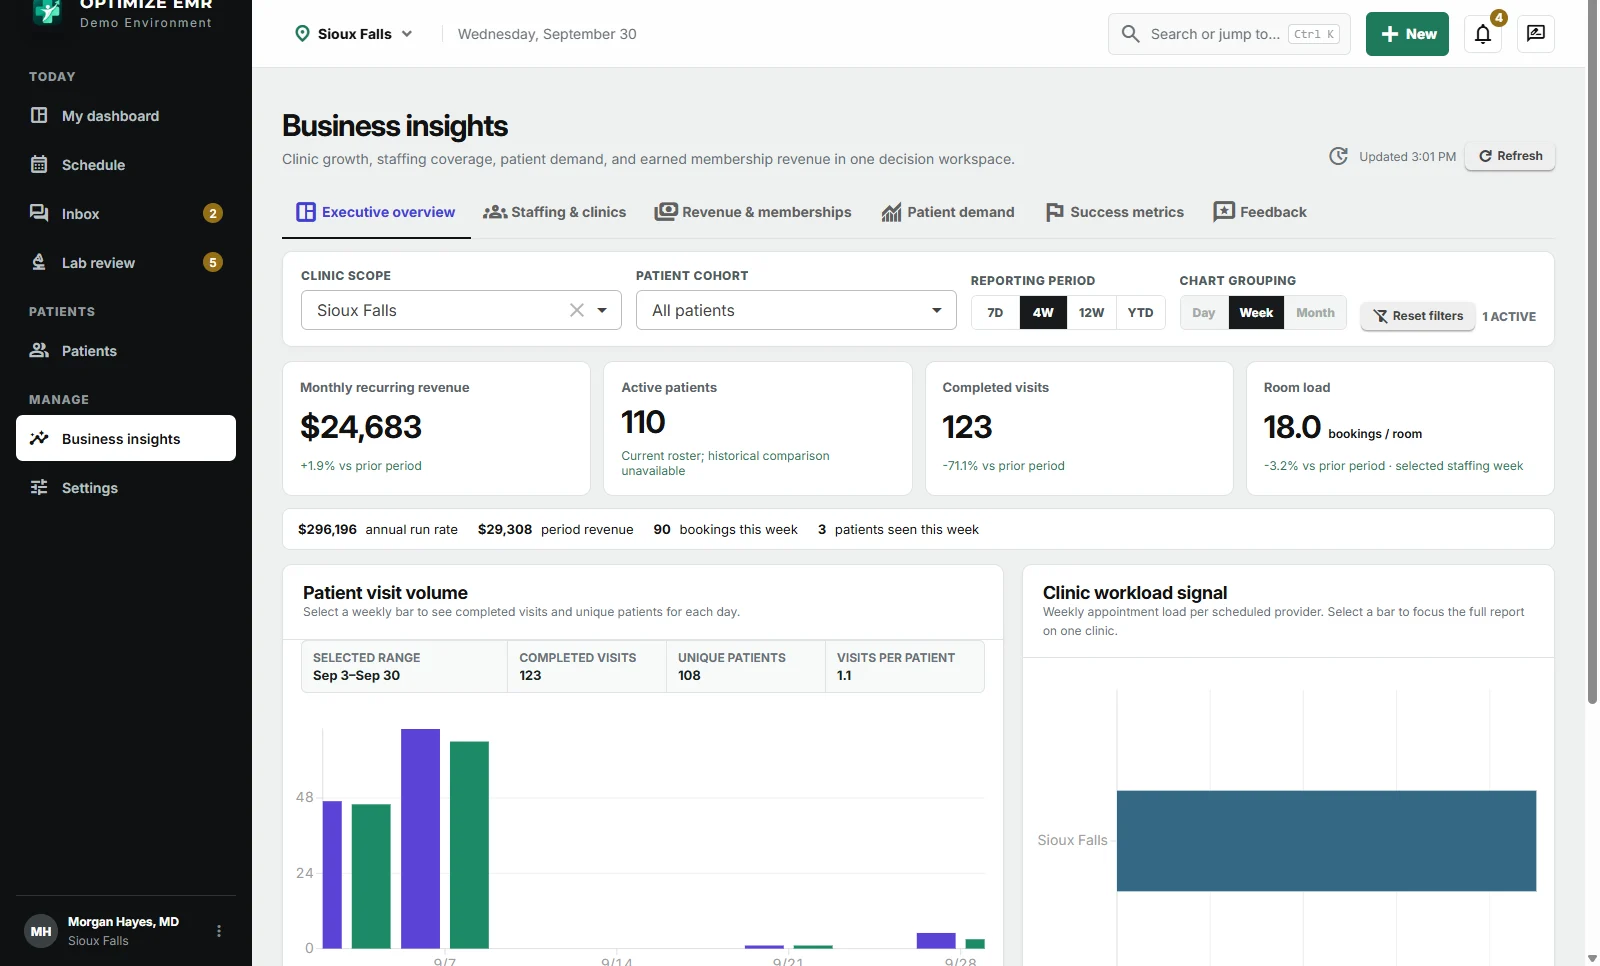The width and height of the screenshot is (1600, 966).
Task: Select the 4W reporting period
Action: pyautogui.click(x=1043, y=312)
